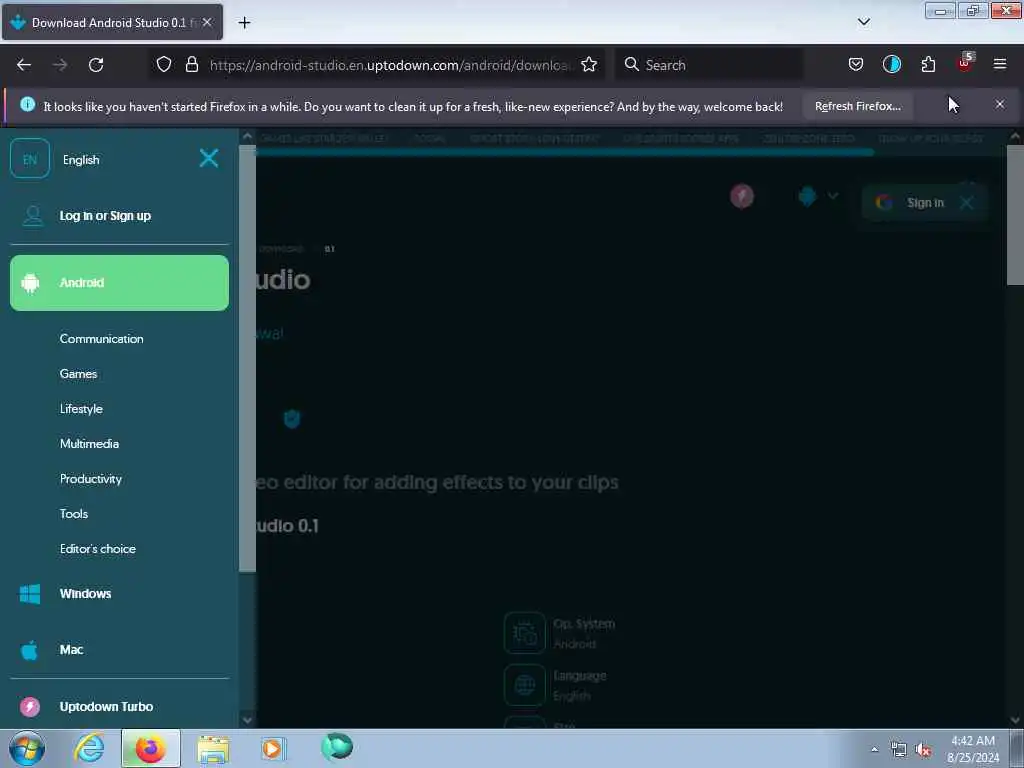This screenshot has width=1024, height=768.
Task: Click the address bar URL
Action: point(391,65)
